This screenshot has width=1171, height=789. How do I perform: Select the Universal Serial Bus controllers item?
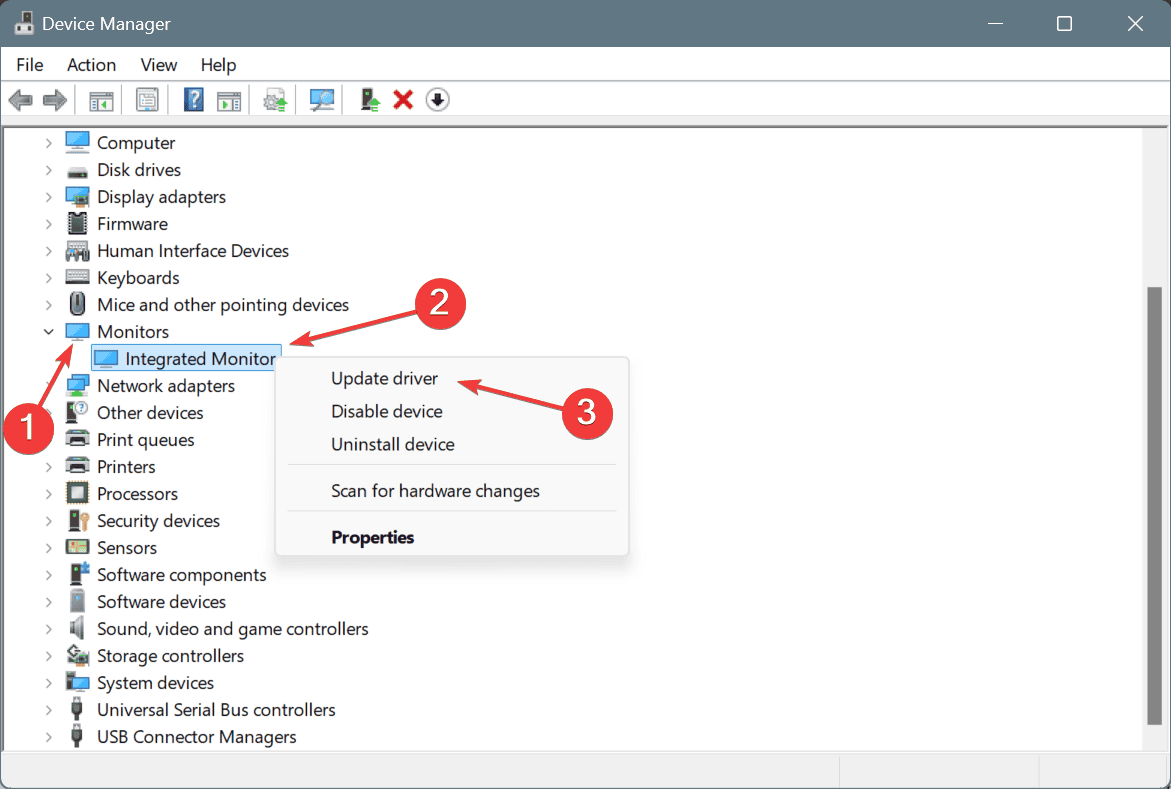(x=216, y=710)
